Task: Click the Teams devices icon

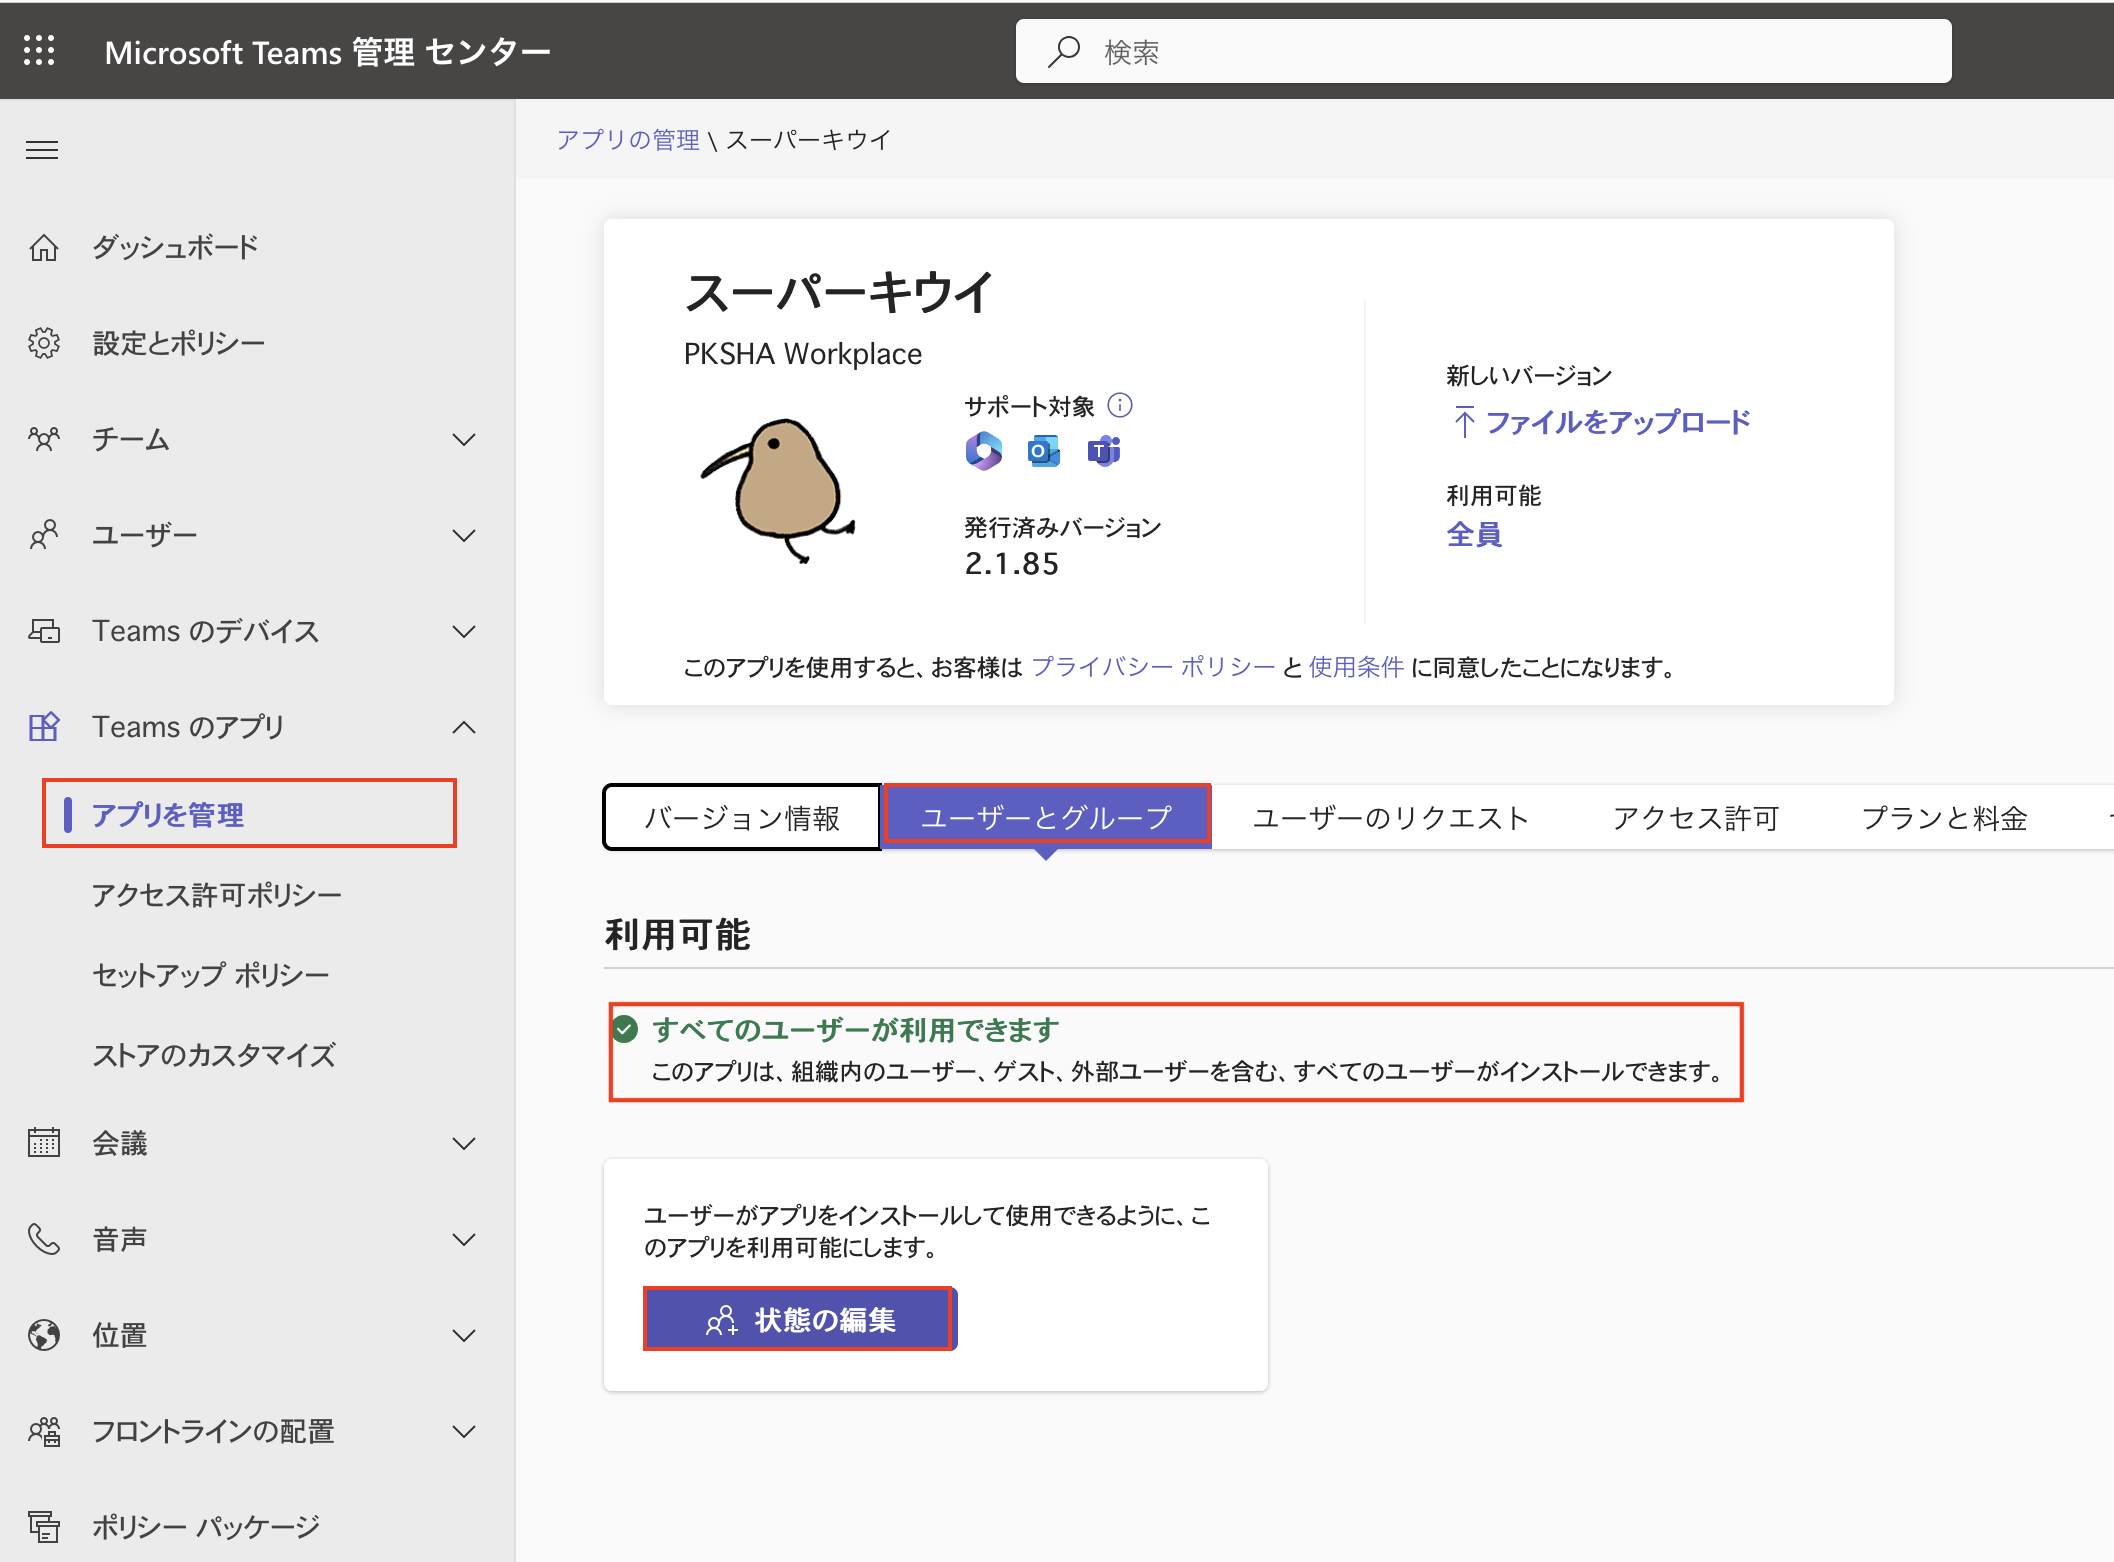Action: 43,631
